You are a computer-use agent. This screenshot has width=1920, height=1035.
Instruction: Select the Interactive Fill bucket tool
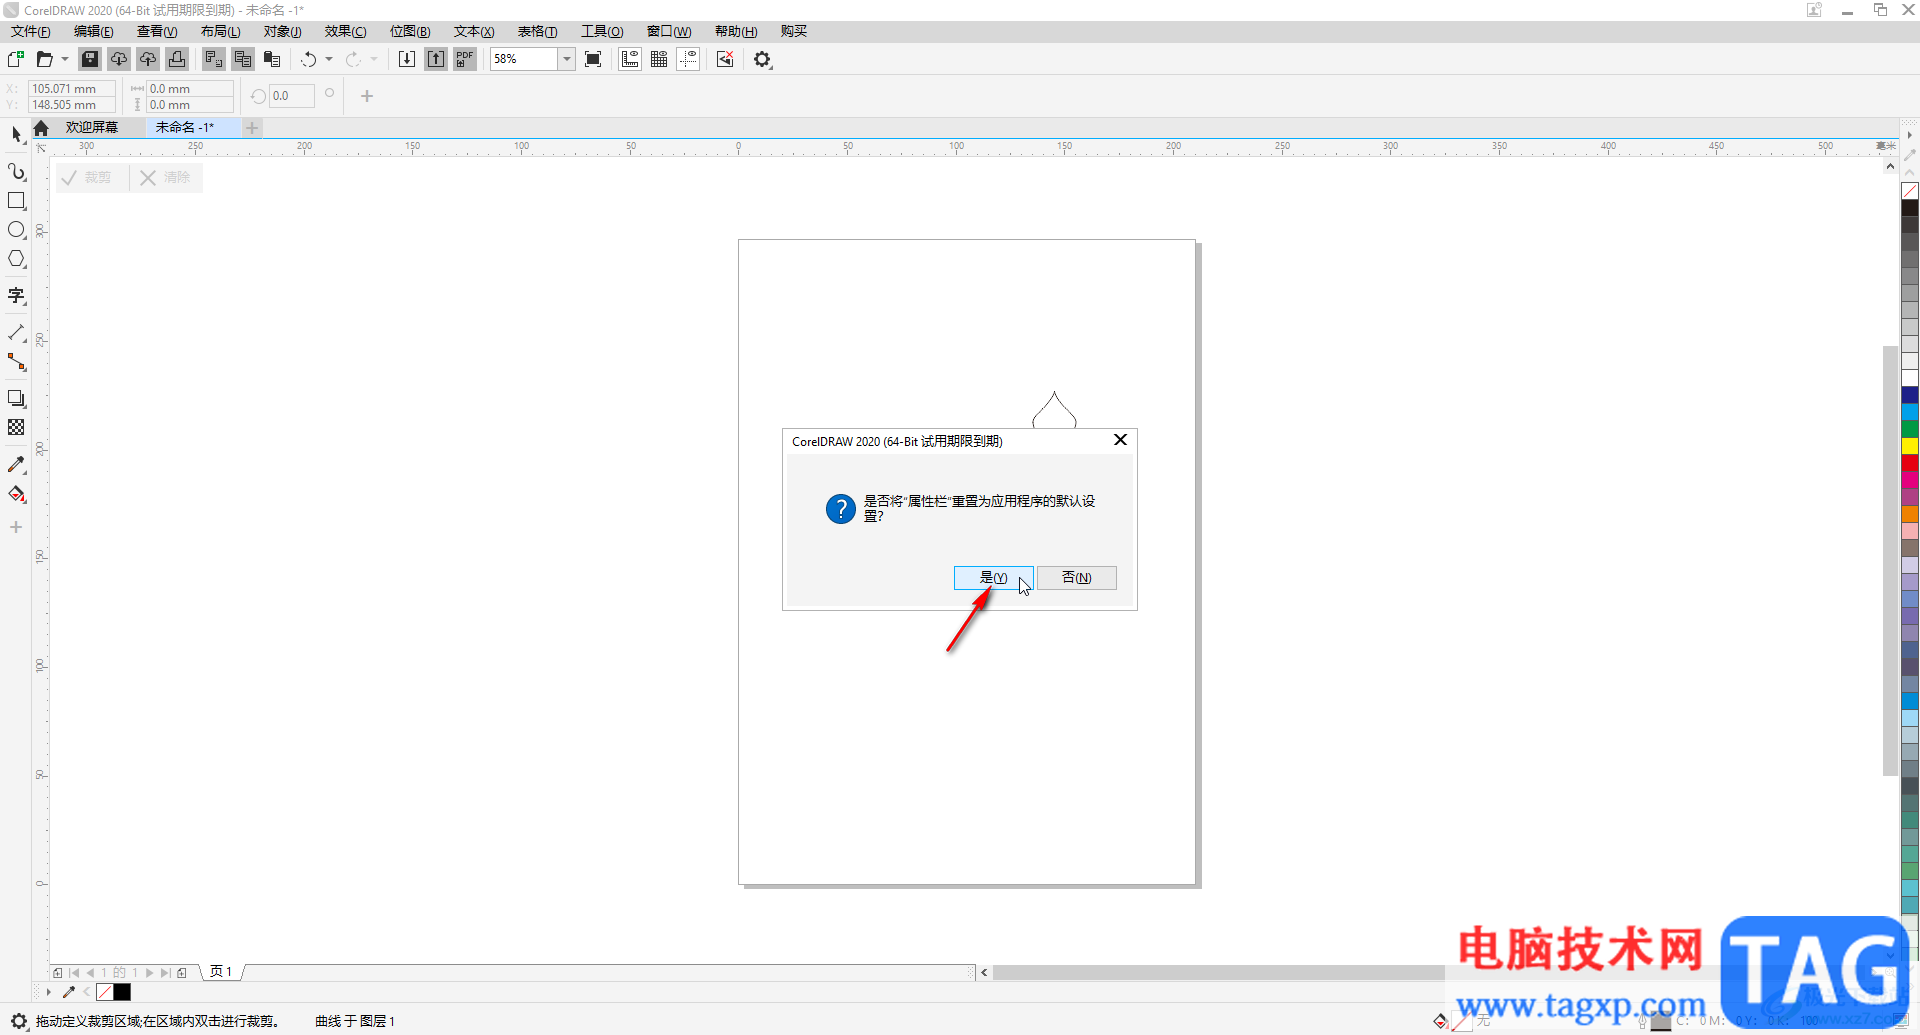16,494
